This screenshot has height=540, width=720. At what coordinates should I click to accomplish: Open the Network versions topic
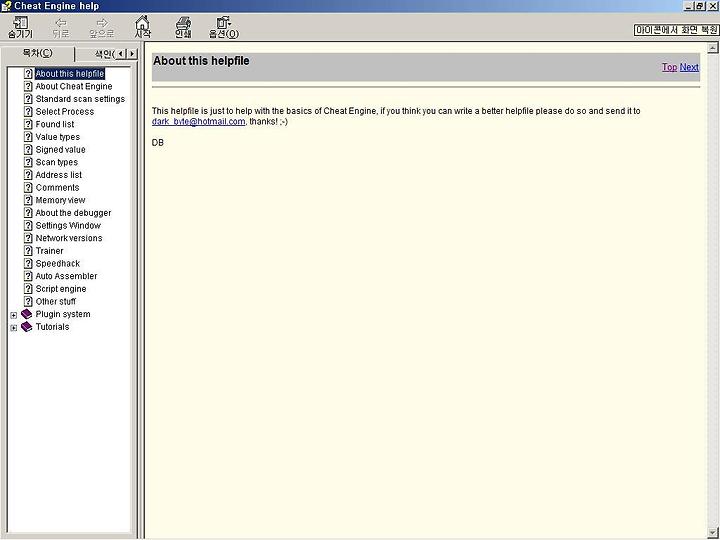(x=69, y=238)
